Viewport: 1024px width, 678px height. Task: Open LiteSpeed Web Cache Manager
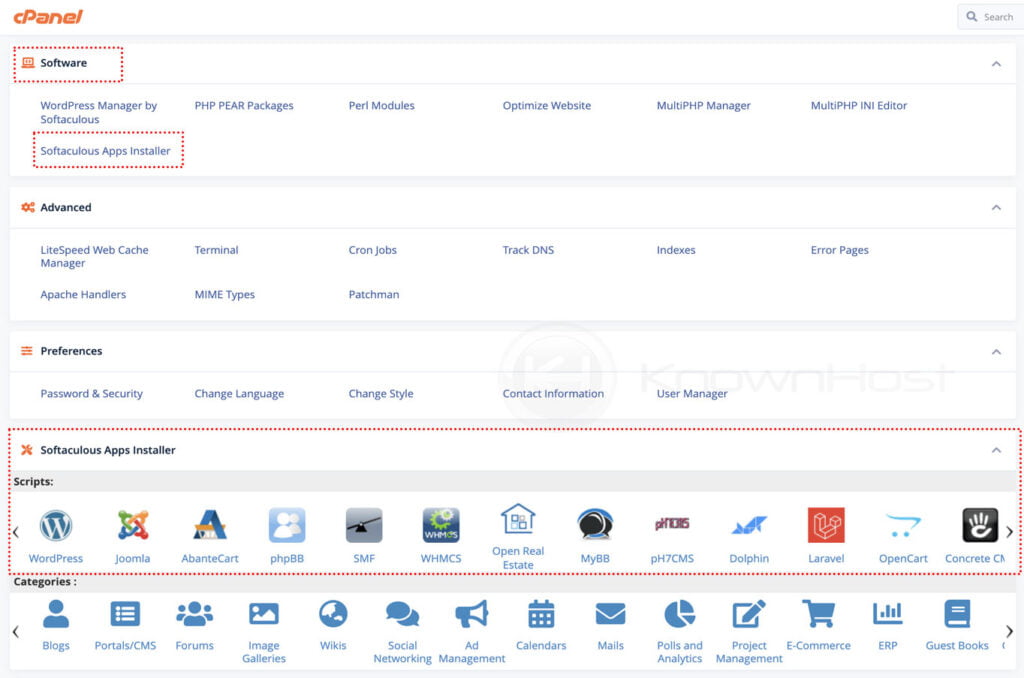(95, 256)
